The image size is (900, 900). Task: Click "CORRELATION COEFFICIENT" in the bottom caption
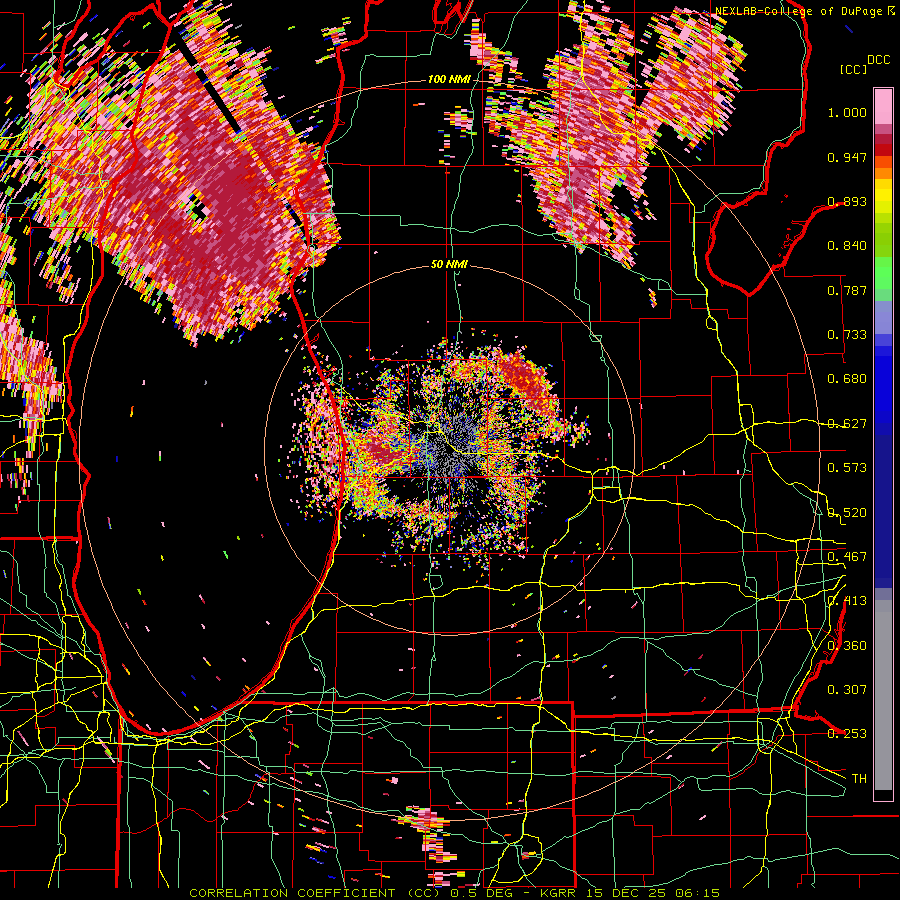[x=292, y=893]
